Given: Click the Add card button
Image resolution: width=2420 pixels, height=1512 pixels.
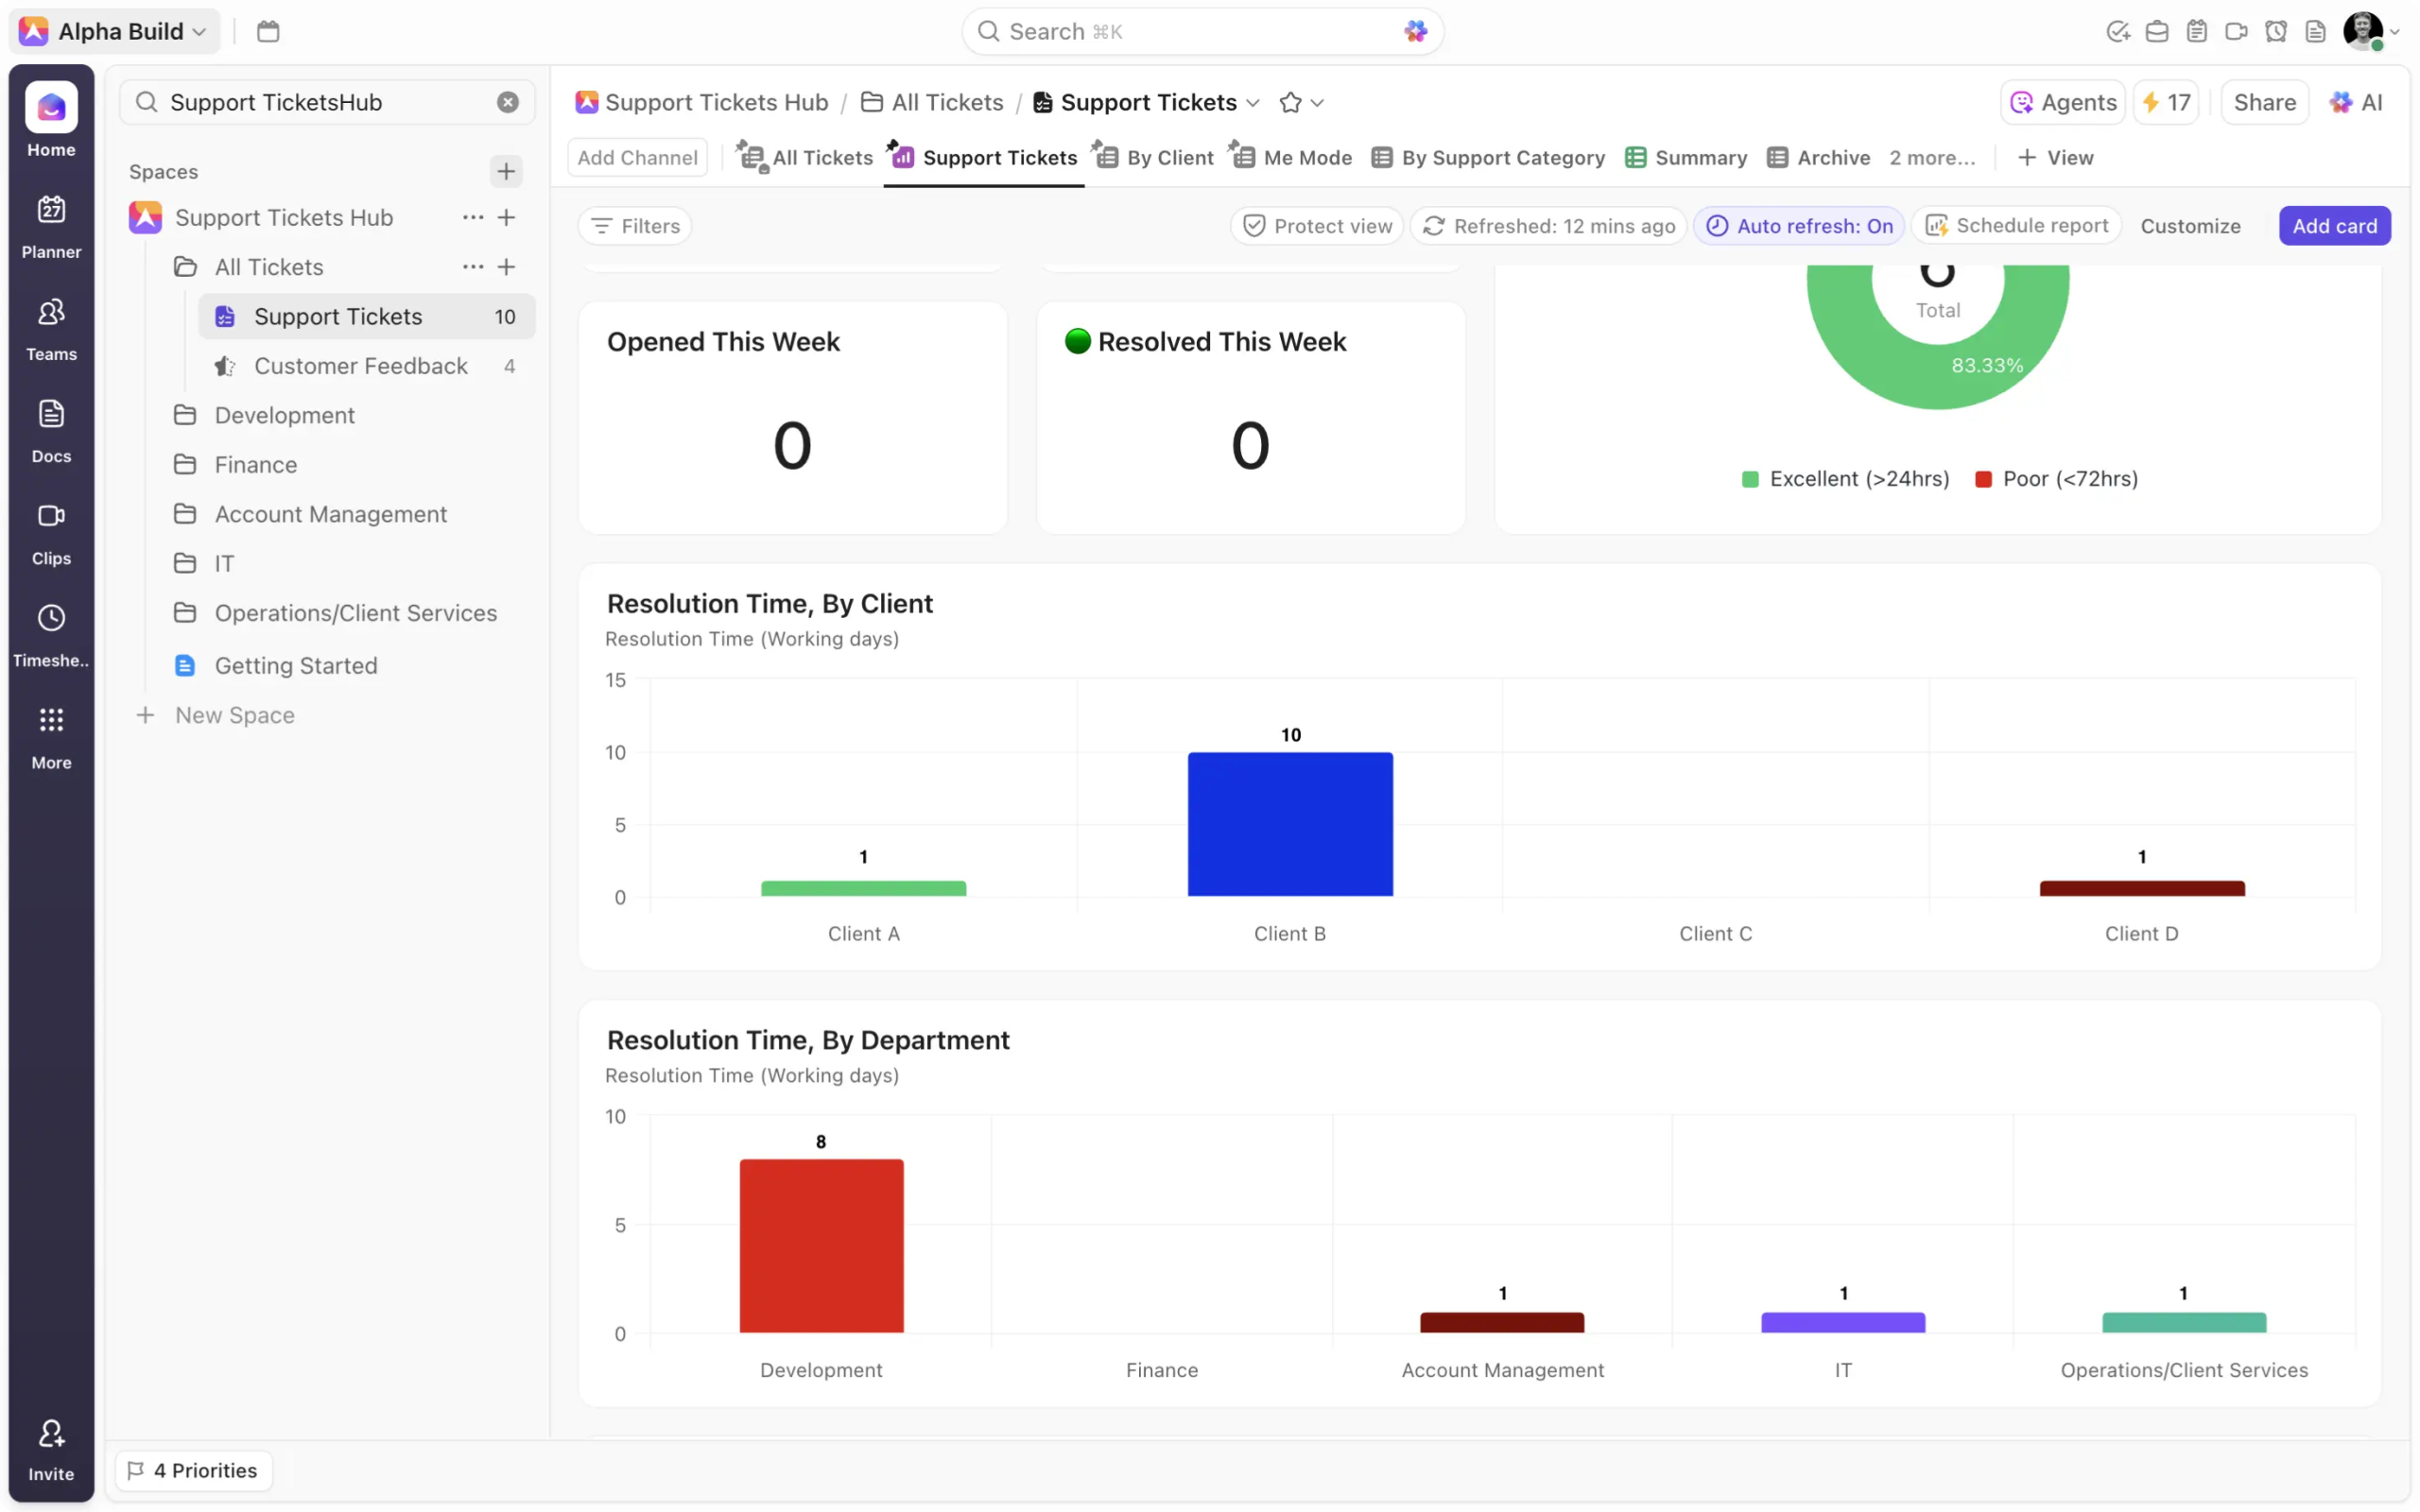Looking at the screenshot, I should (x=2334, y=226).
